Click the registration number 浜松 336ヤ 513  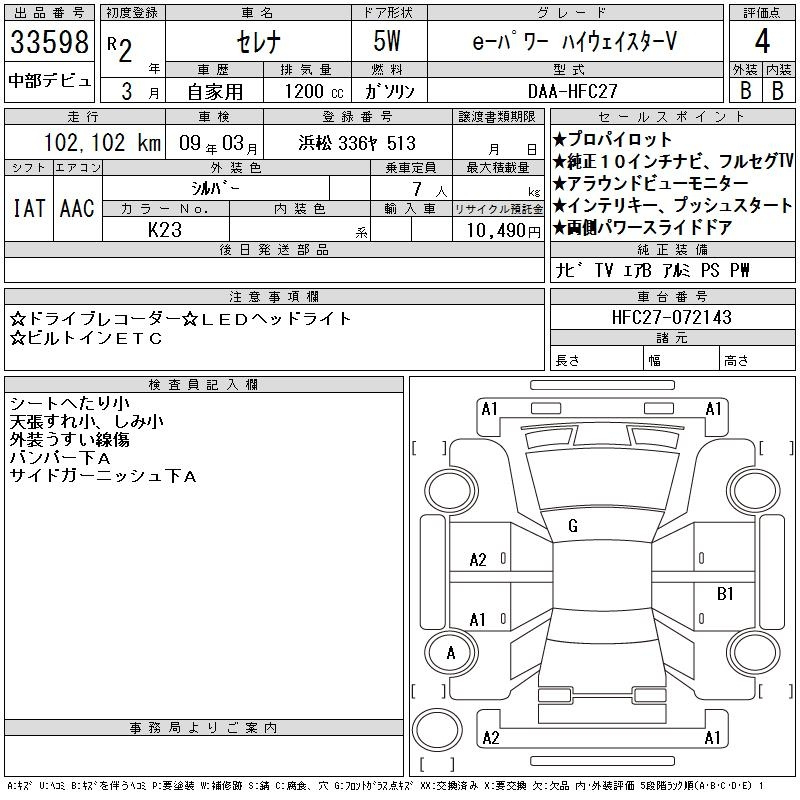357,143
